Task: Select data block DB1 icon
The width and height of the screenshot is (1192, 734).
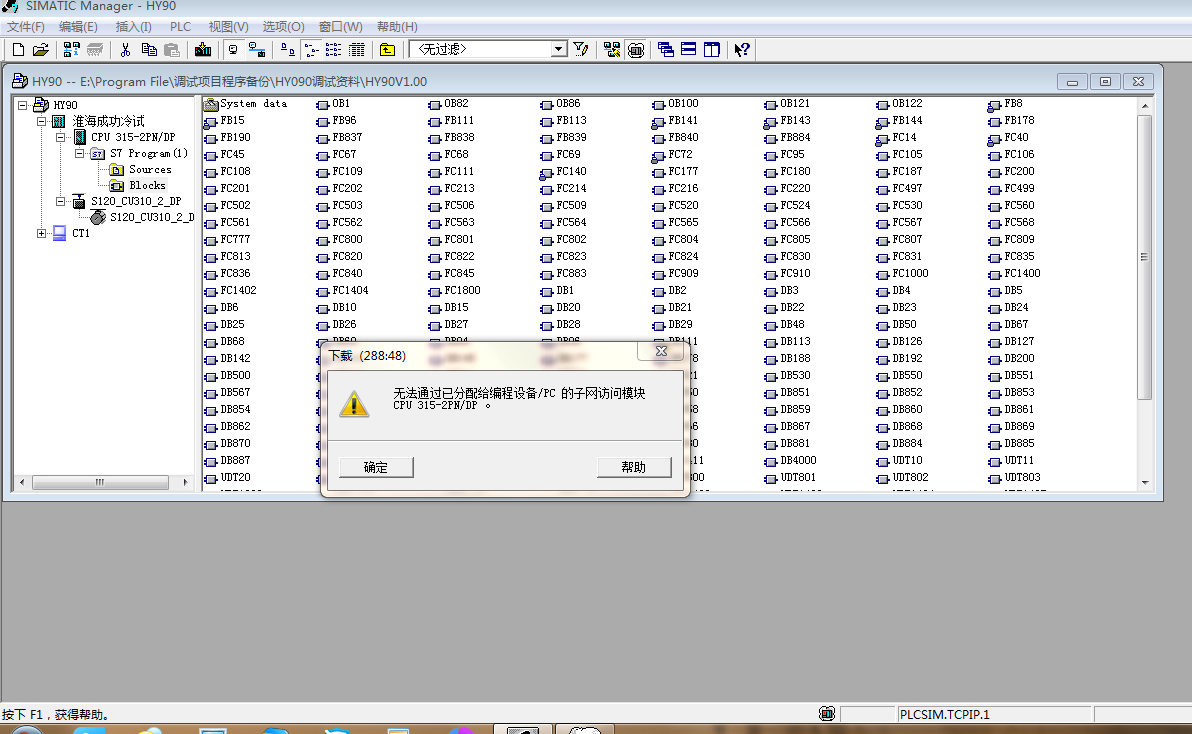Action: tap(547, 291)
